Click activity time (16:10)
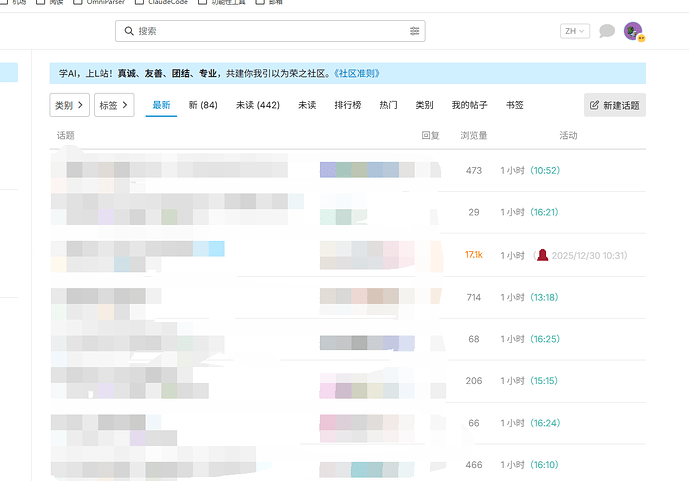Screen dimensions: 689x481 544,464
